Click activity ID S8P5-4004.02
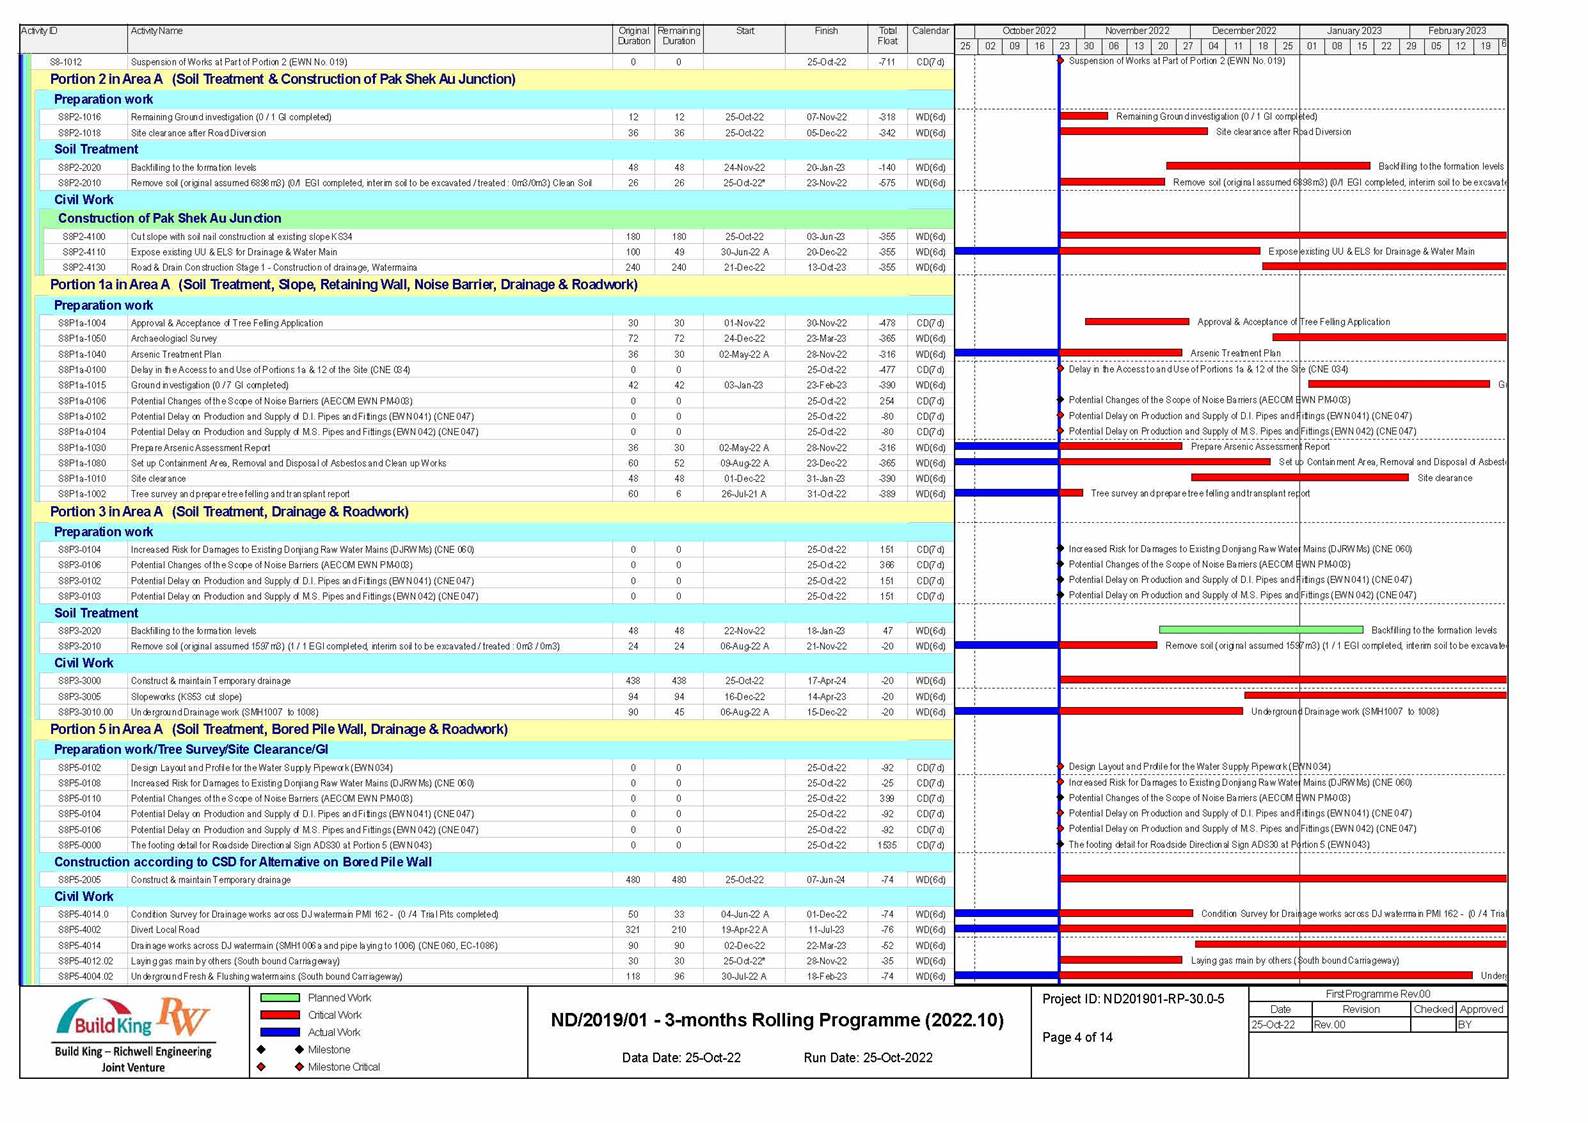Image resolution: width=1588 pixels, height=1123 pixels. (86, 976)
